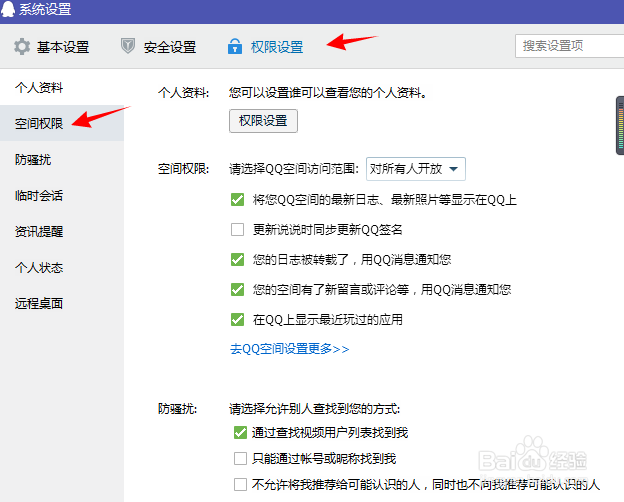Click the 权限设置 button under 个人资料
The width and height of the screenshot is (624, 502).
(x=263, y=121)
